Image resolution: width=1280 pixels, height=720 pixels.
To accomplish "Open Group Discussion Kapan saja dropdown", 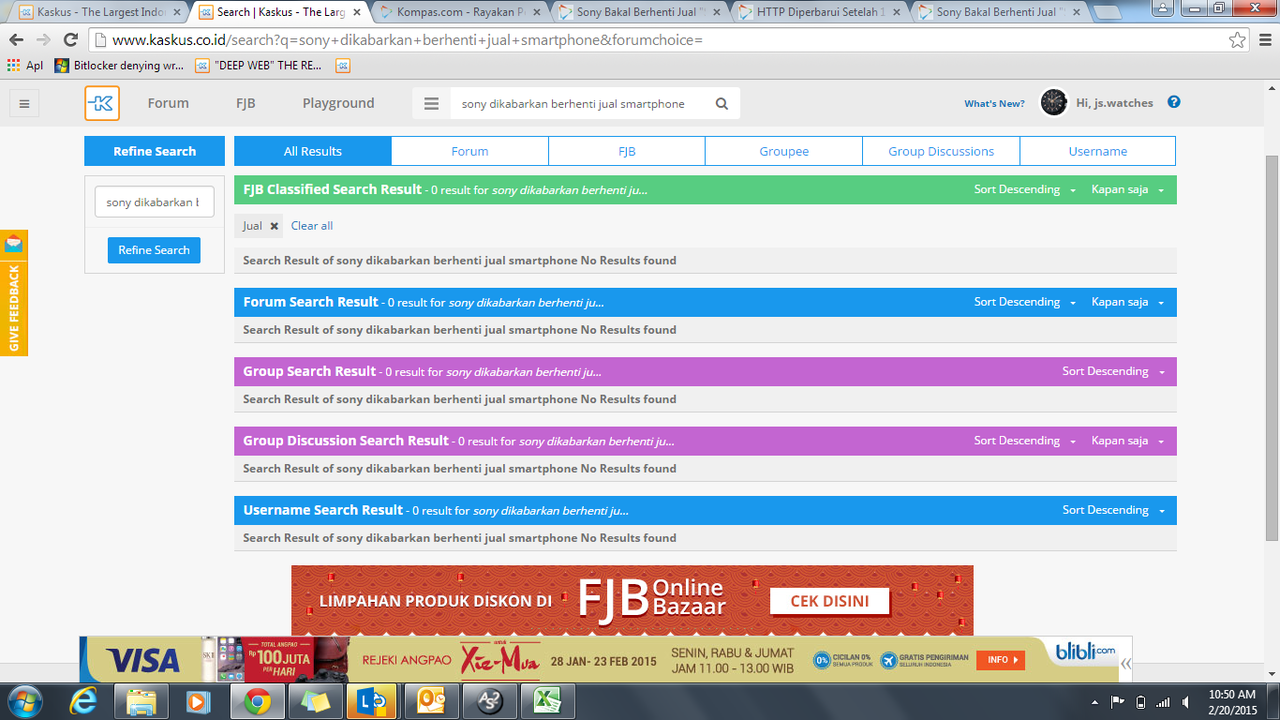I will pyautogui.click(x=1128, y=441).
